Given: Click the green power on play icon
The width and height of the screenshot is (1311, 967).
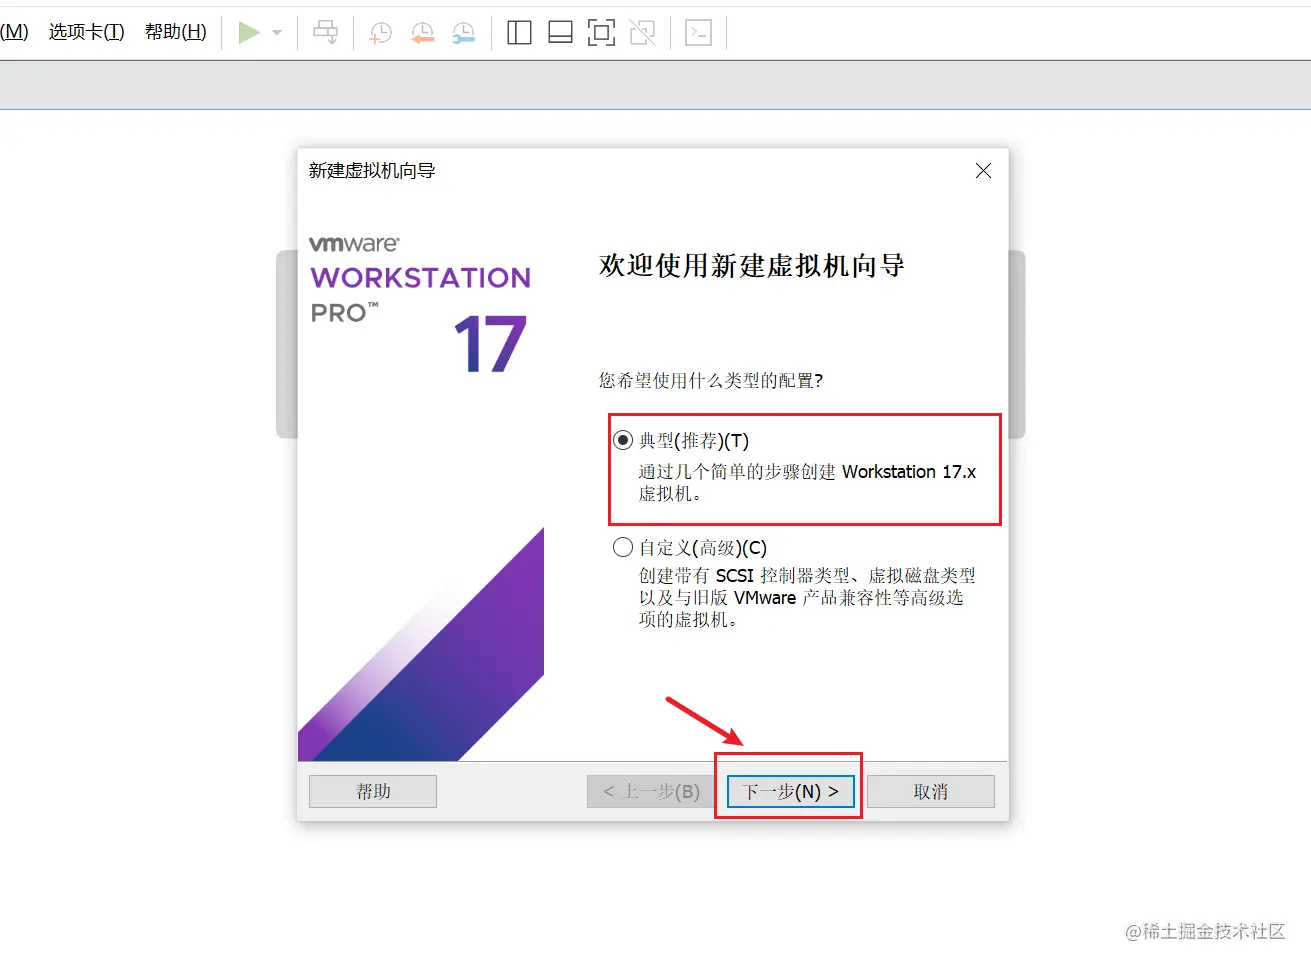Looking at the screenshot, I should coord(249,33).
